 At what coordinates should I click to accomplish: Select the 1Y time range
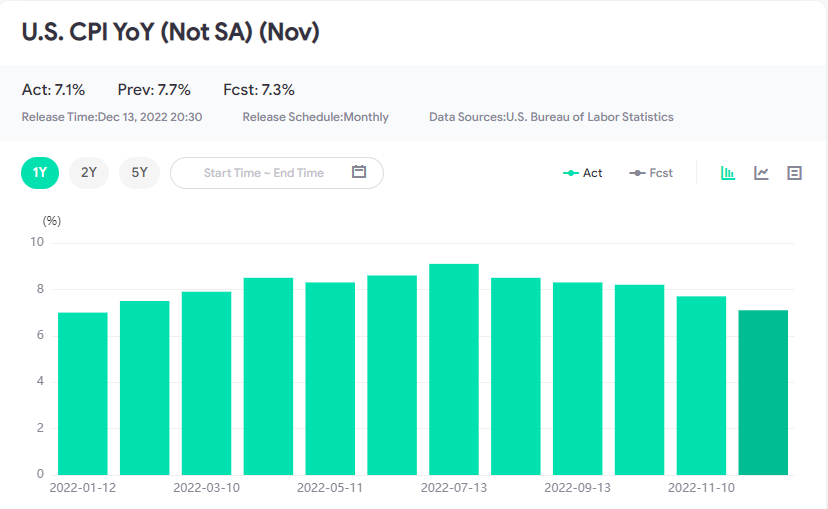40,172
